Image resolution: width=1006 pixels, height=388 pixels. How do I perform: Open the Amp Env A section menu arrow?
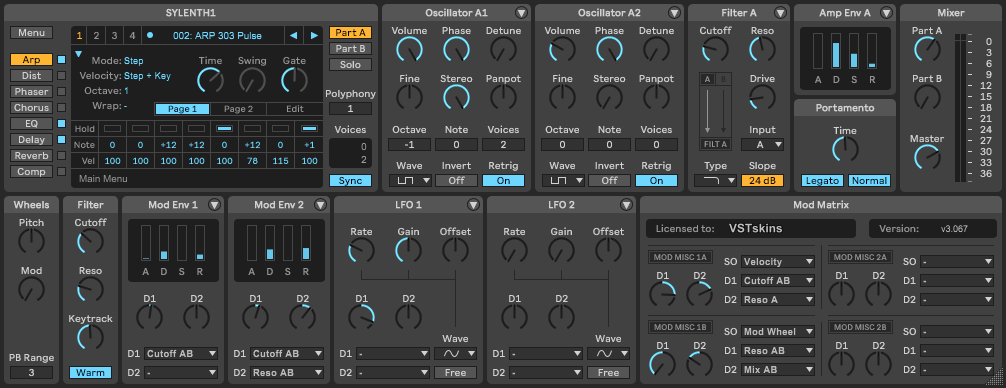(886, 13)
